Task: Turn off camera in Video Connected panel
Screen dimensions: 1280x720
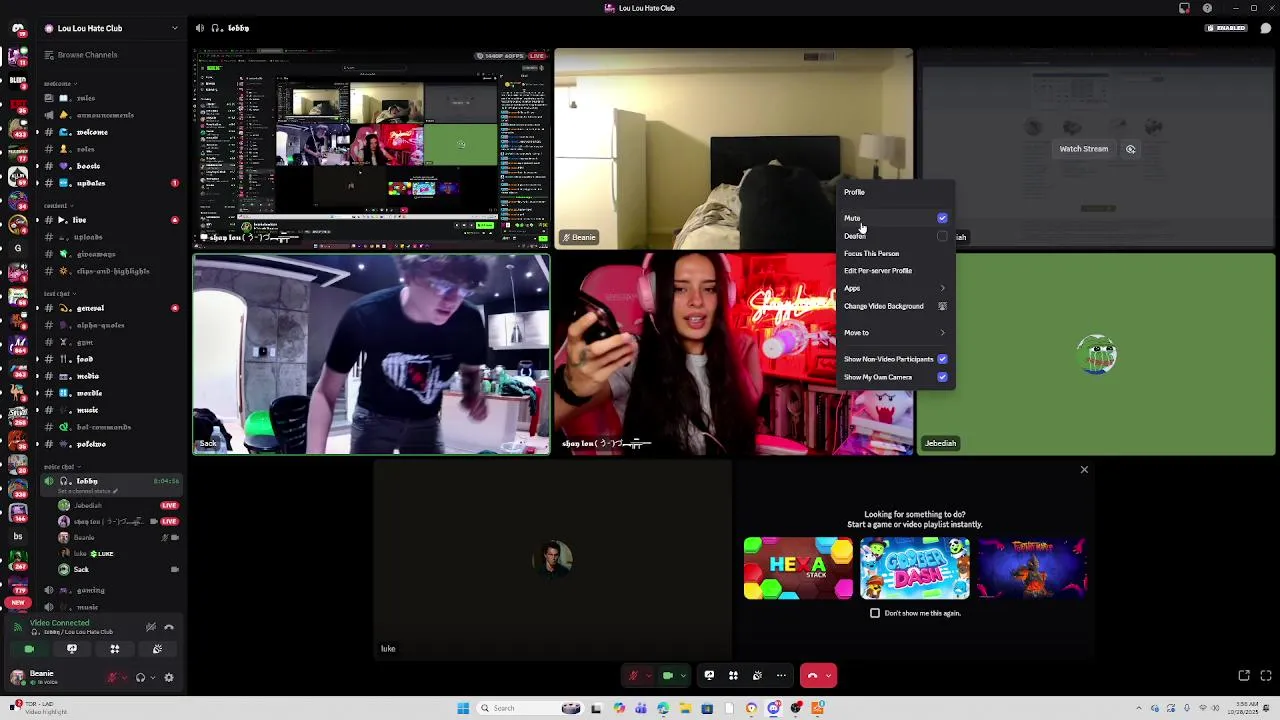Action: 29,649
